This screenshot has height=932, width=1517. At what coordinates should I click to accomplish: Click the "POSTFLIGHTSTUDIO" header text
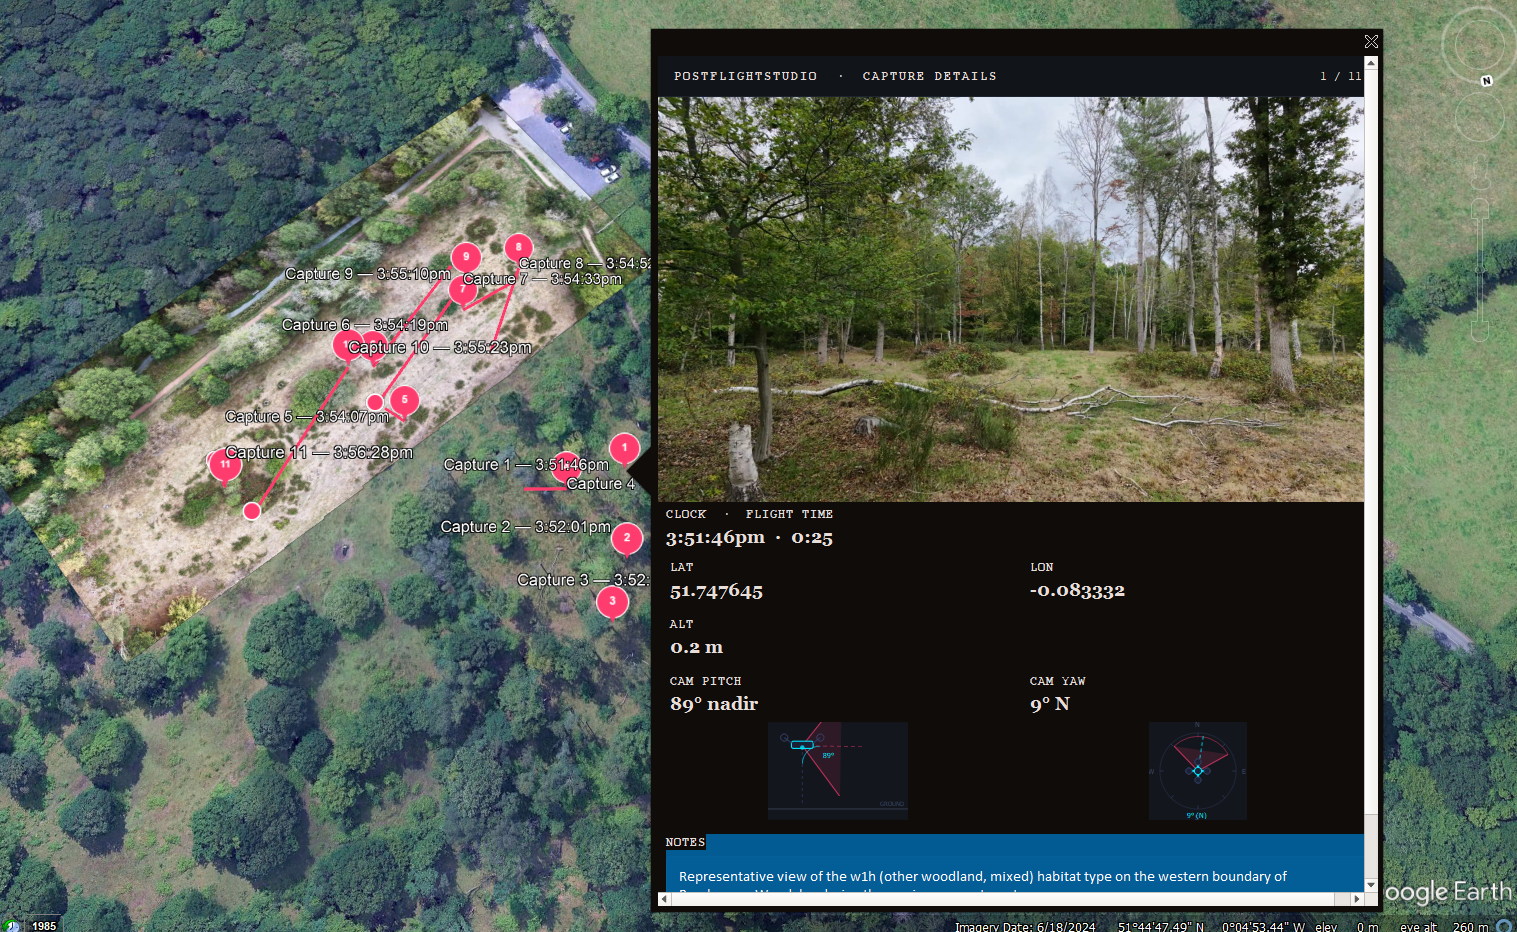[x=745, y=76]
